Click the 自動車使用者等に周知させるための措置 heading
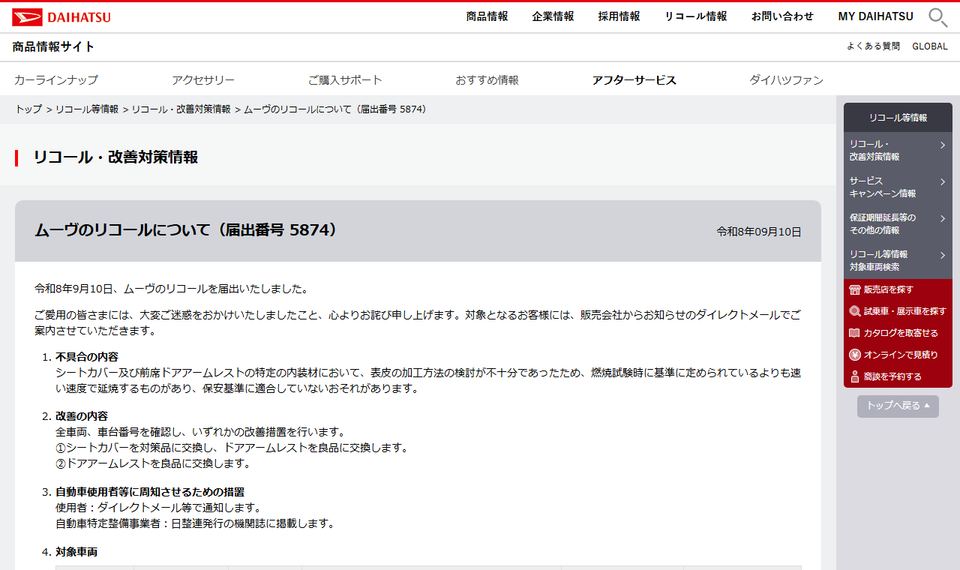Viewport: 960px width, 570px height. click(149, 492)
